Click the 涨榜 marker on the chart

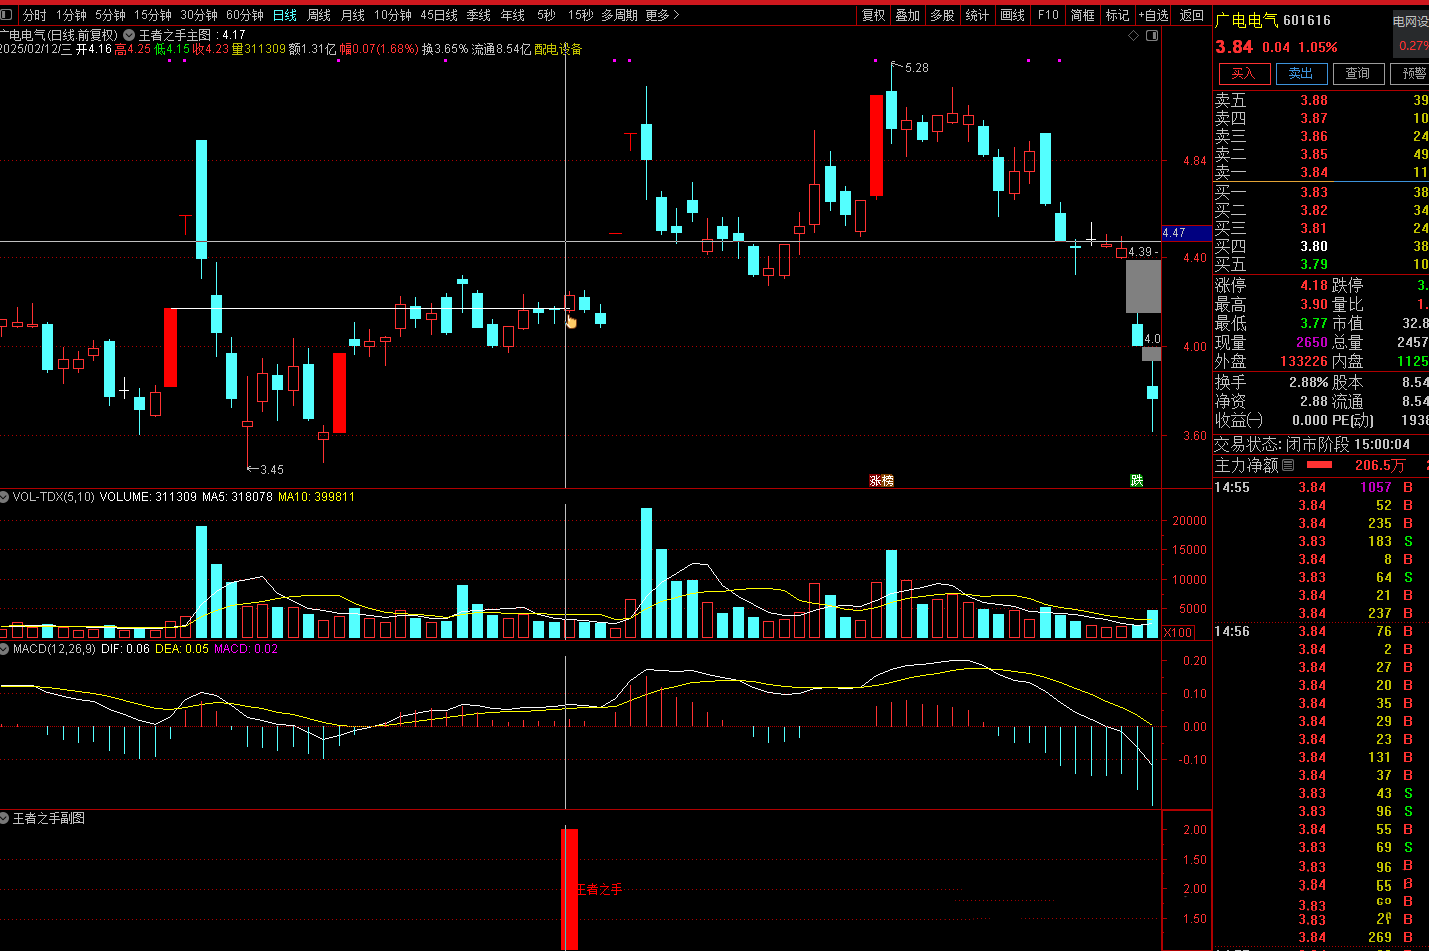pos(881,481)
